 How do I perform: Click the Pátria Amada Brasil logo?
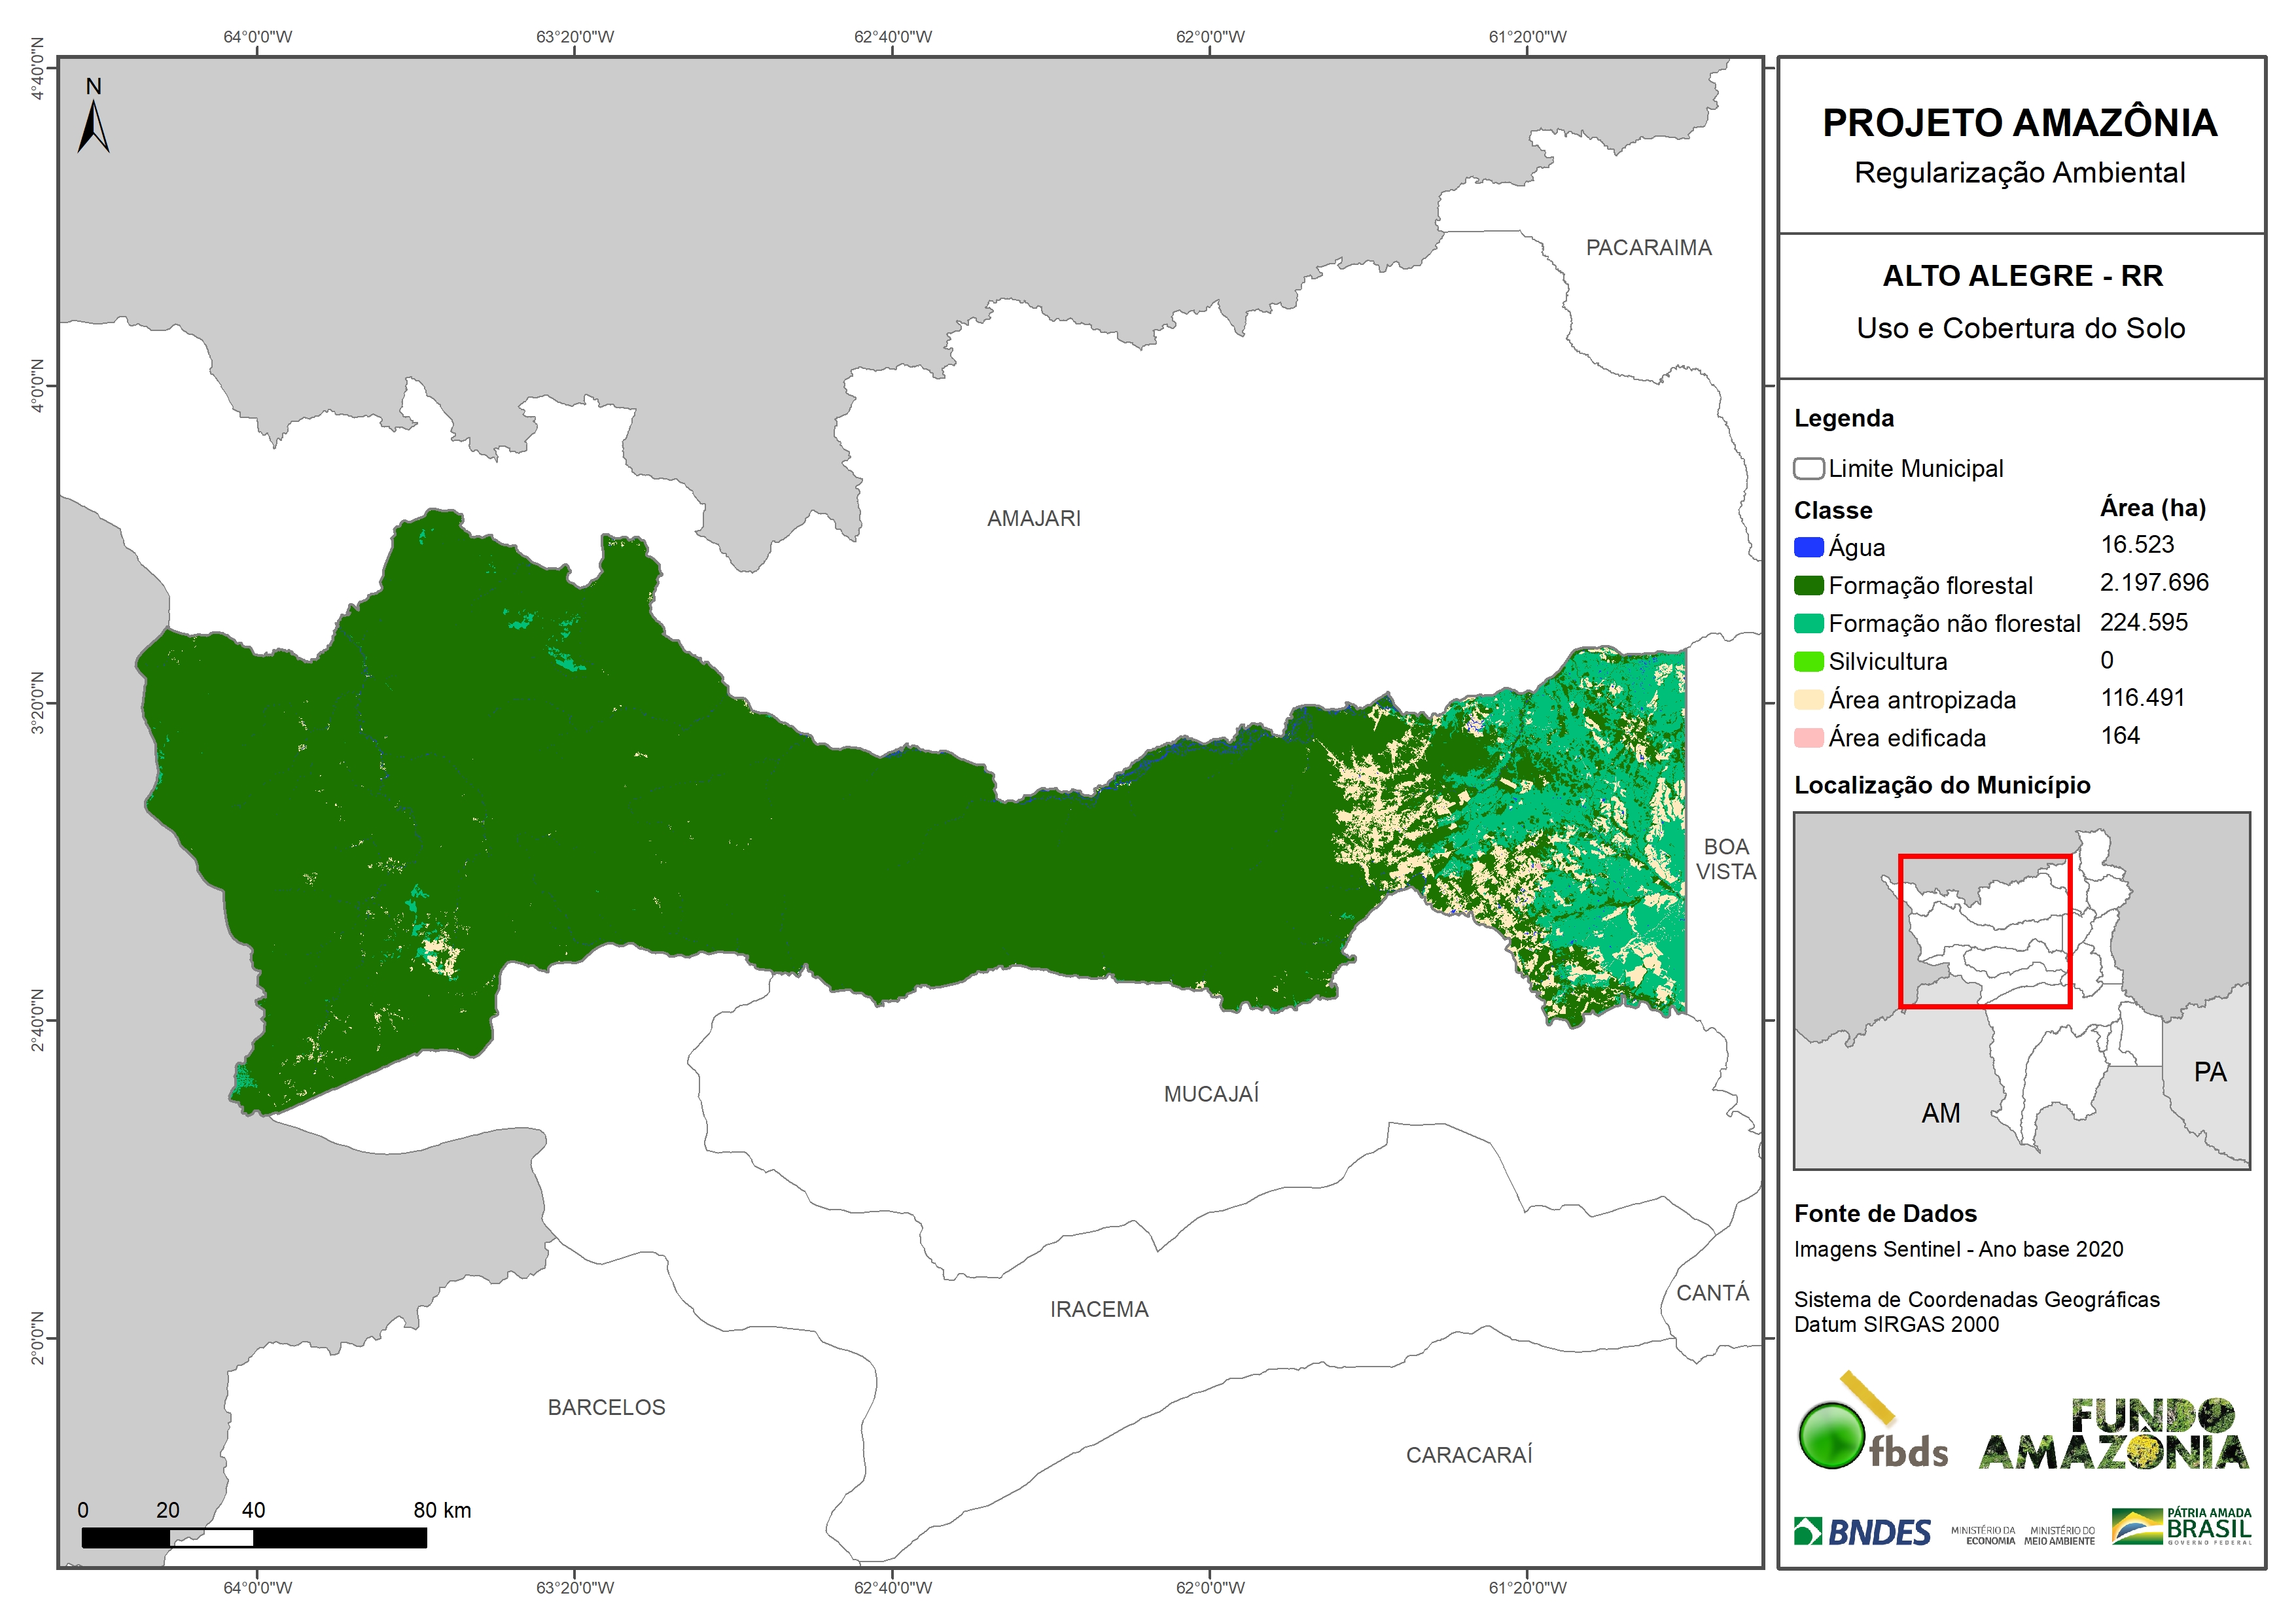[2181, 1527]
